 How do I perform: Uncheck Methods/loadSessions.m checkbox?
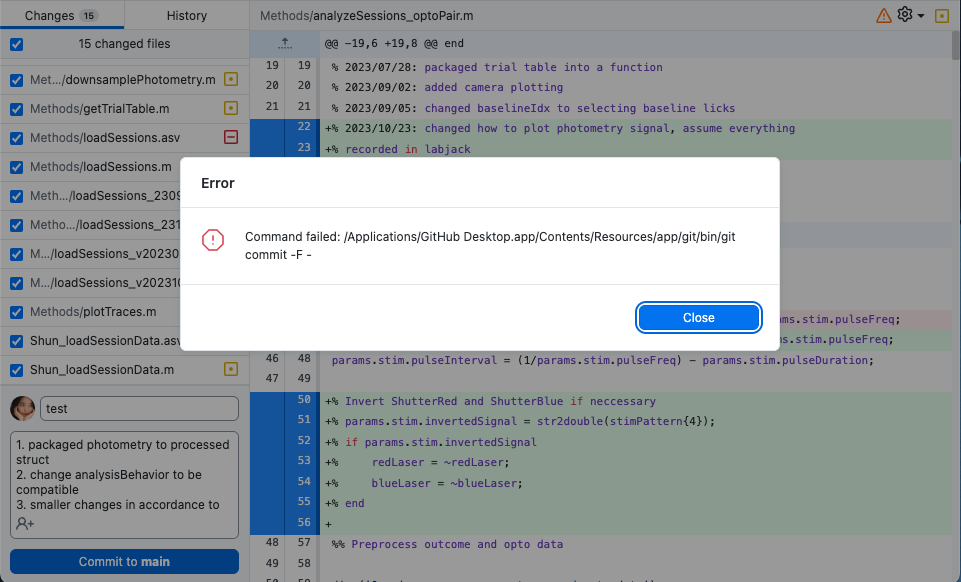click(15, 166)
